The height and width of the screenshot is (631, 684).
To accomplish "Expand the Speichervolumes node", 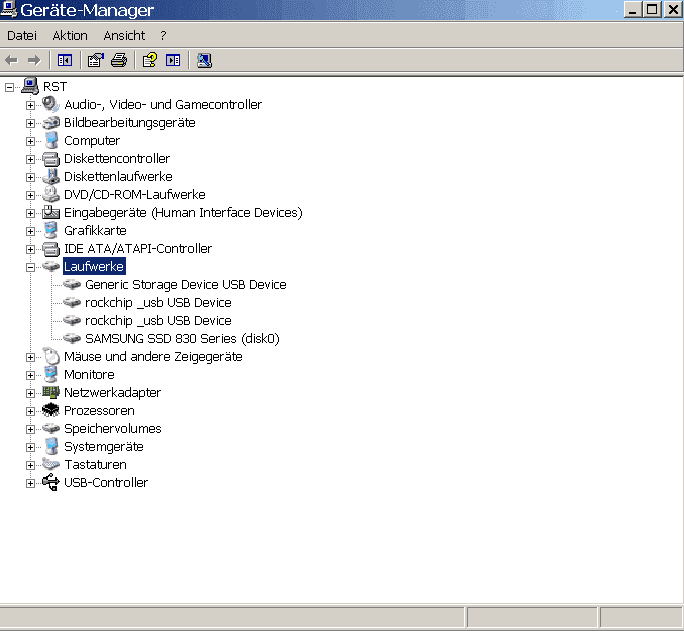I will (x=30, y=430).
